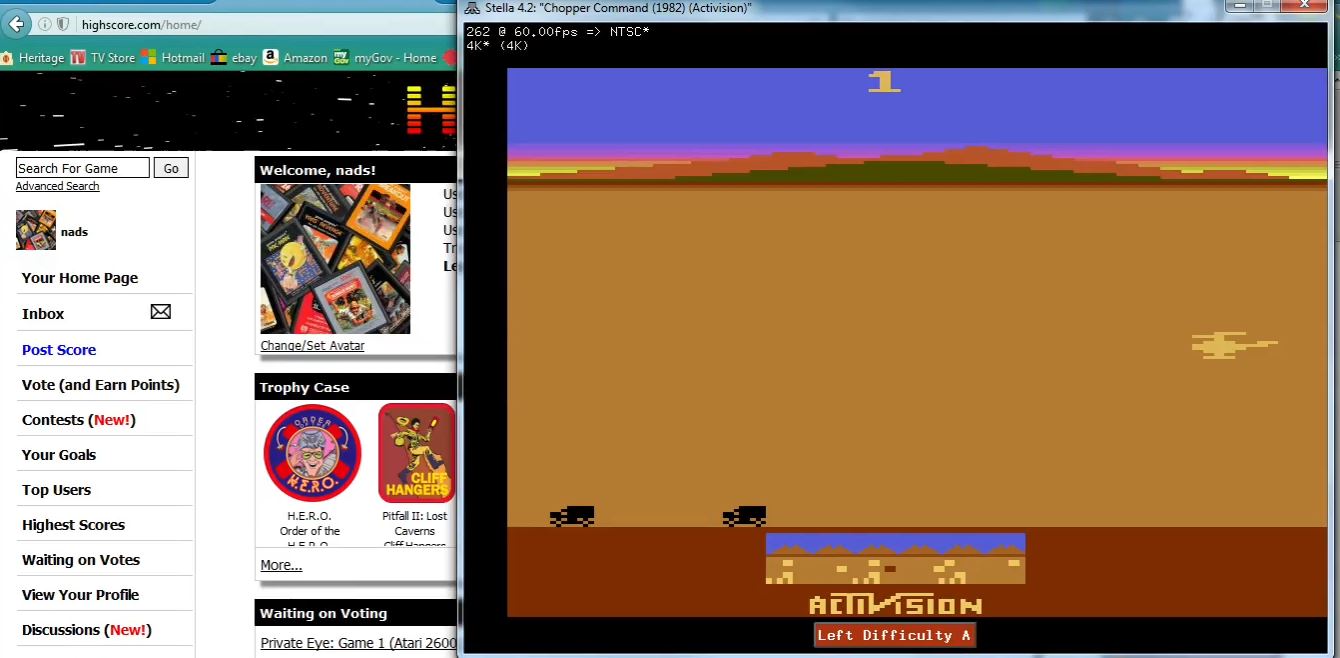Open the More... link in Trophy Case

tap(281, 565)
